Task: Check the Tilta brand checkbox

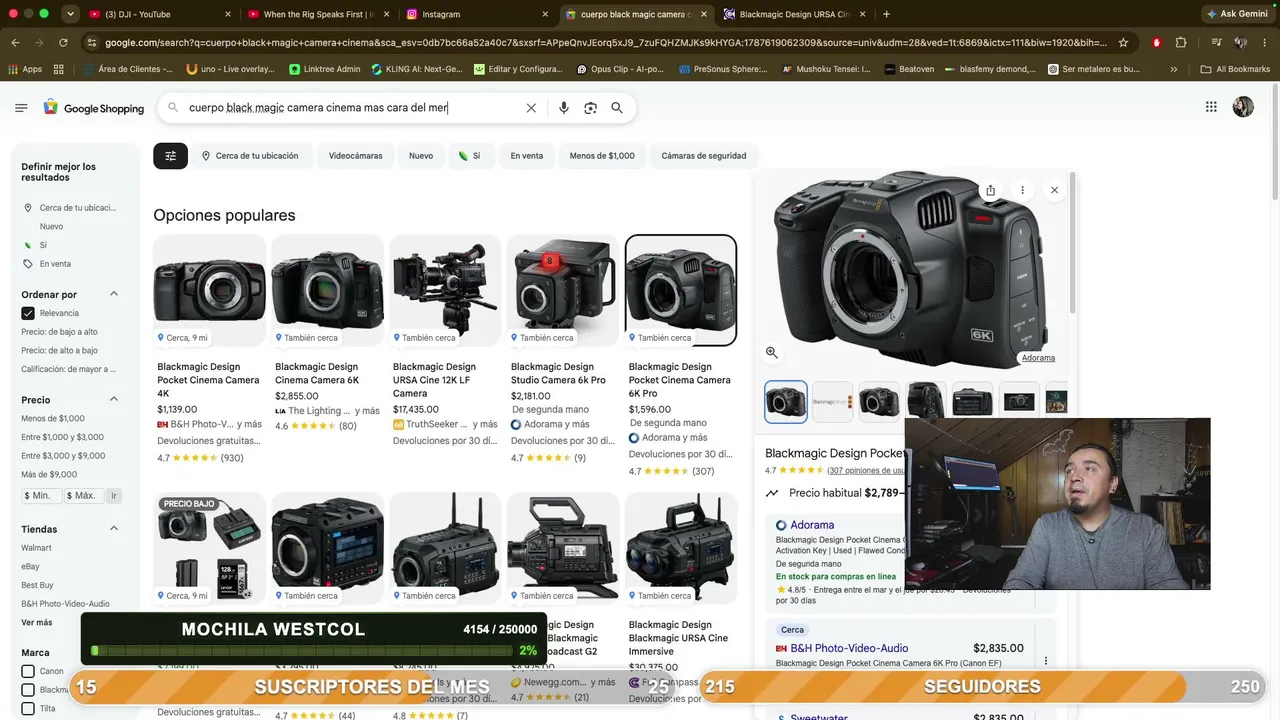Action: pos(28,709)
